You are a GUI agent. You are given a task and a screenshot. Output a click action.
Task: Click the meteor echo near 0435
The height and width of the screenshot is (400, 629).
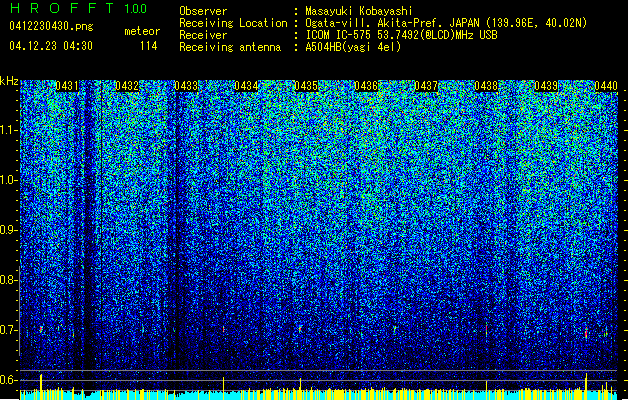point(300,329)
